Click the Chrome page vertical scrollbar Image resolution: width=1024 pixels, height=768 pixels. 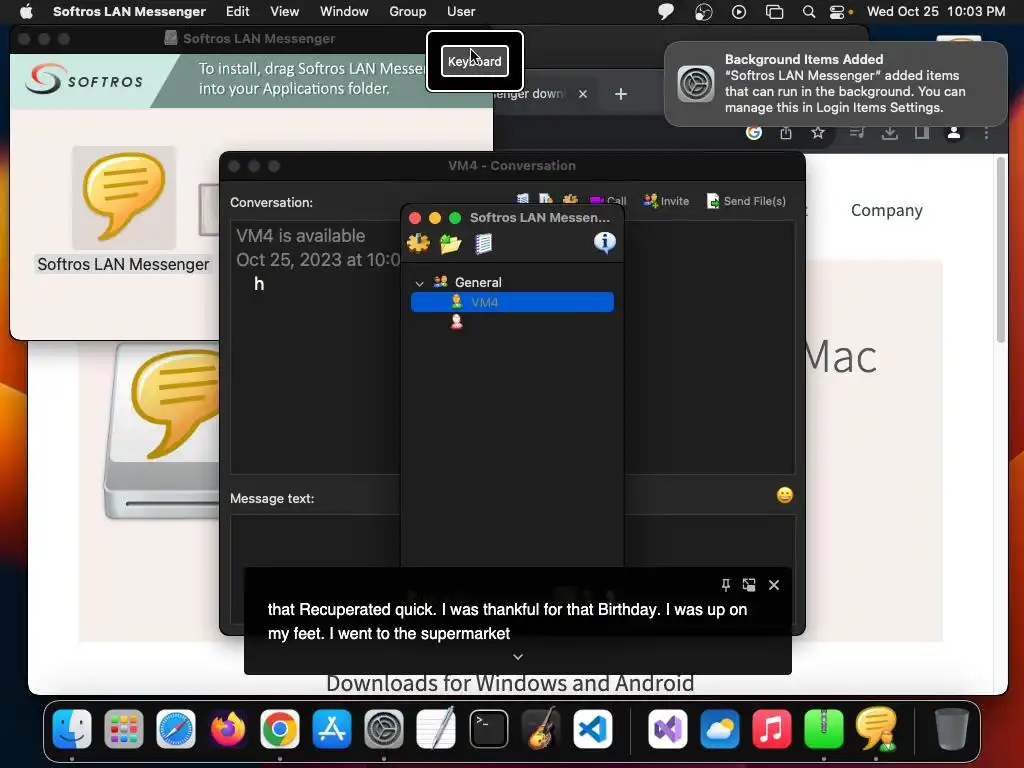[1000, 248]
